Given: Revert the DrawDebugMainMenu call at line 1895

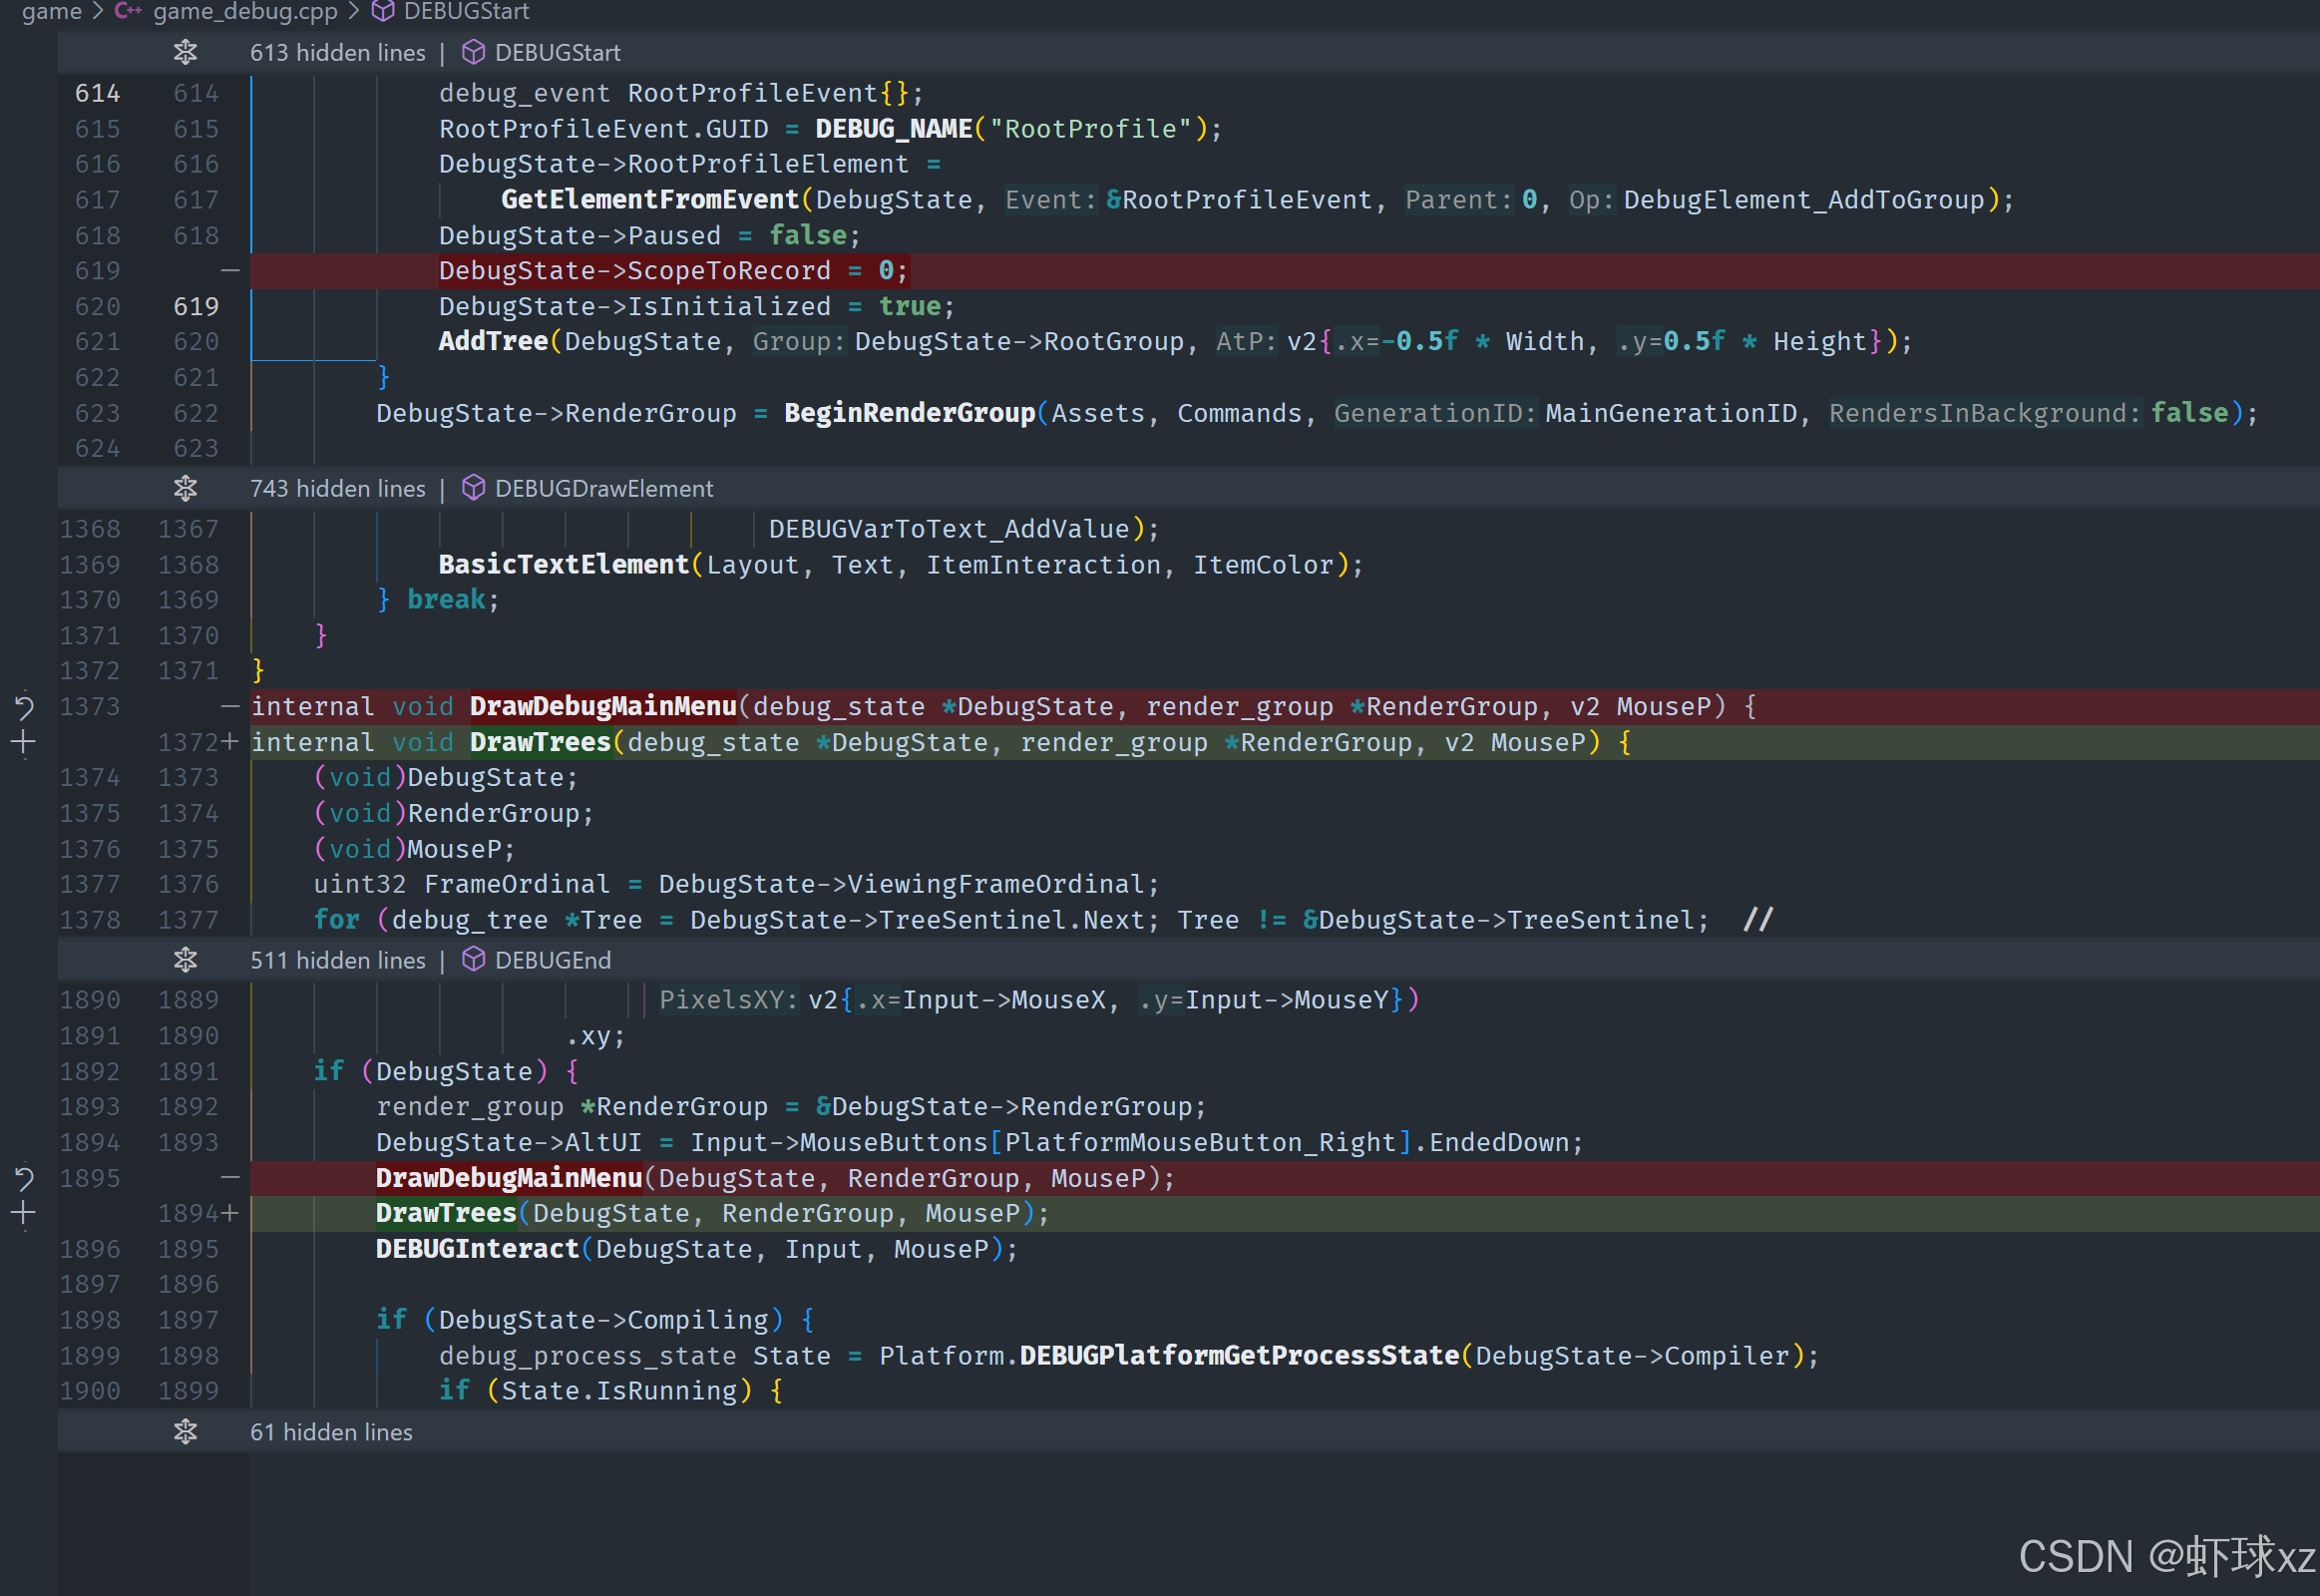Looking at the screenshot, I should tap(24, 1178).
